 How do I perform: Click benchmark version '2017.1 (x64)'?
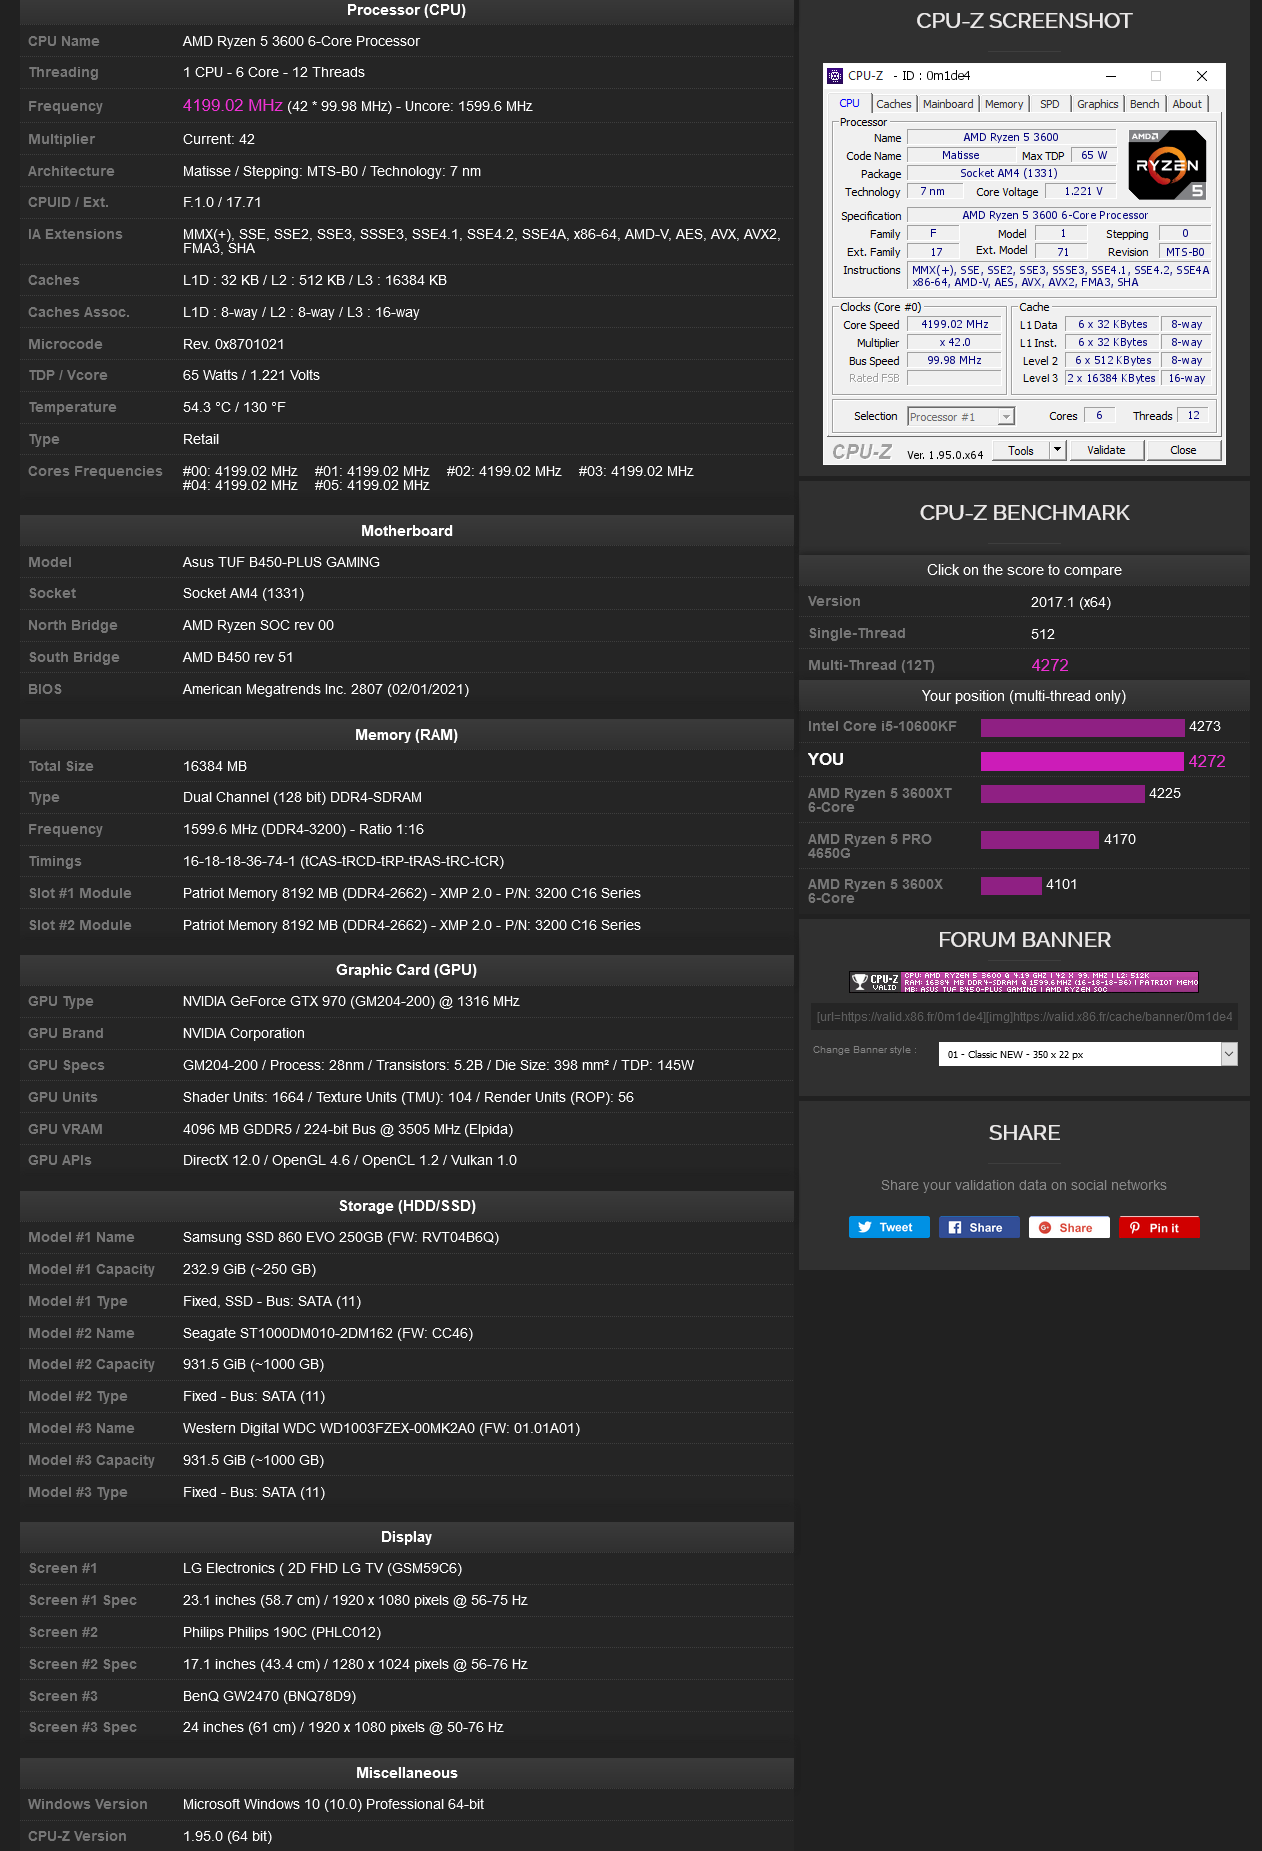(1071, 602)
